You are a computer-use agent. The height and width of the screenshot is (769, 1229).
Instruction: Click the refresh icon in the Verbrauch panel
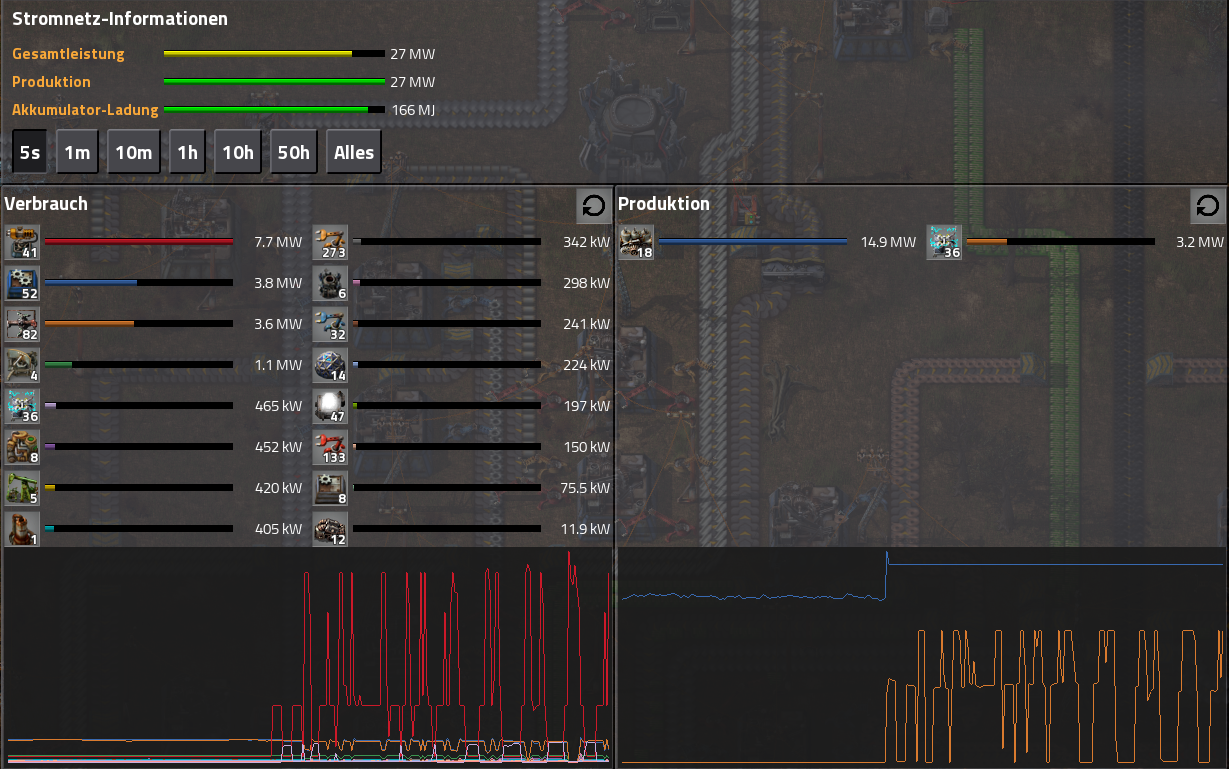tap(593, 206)
